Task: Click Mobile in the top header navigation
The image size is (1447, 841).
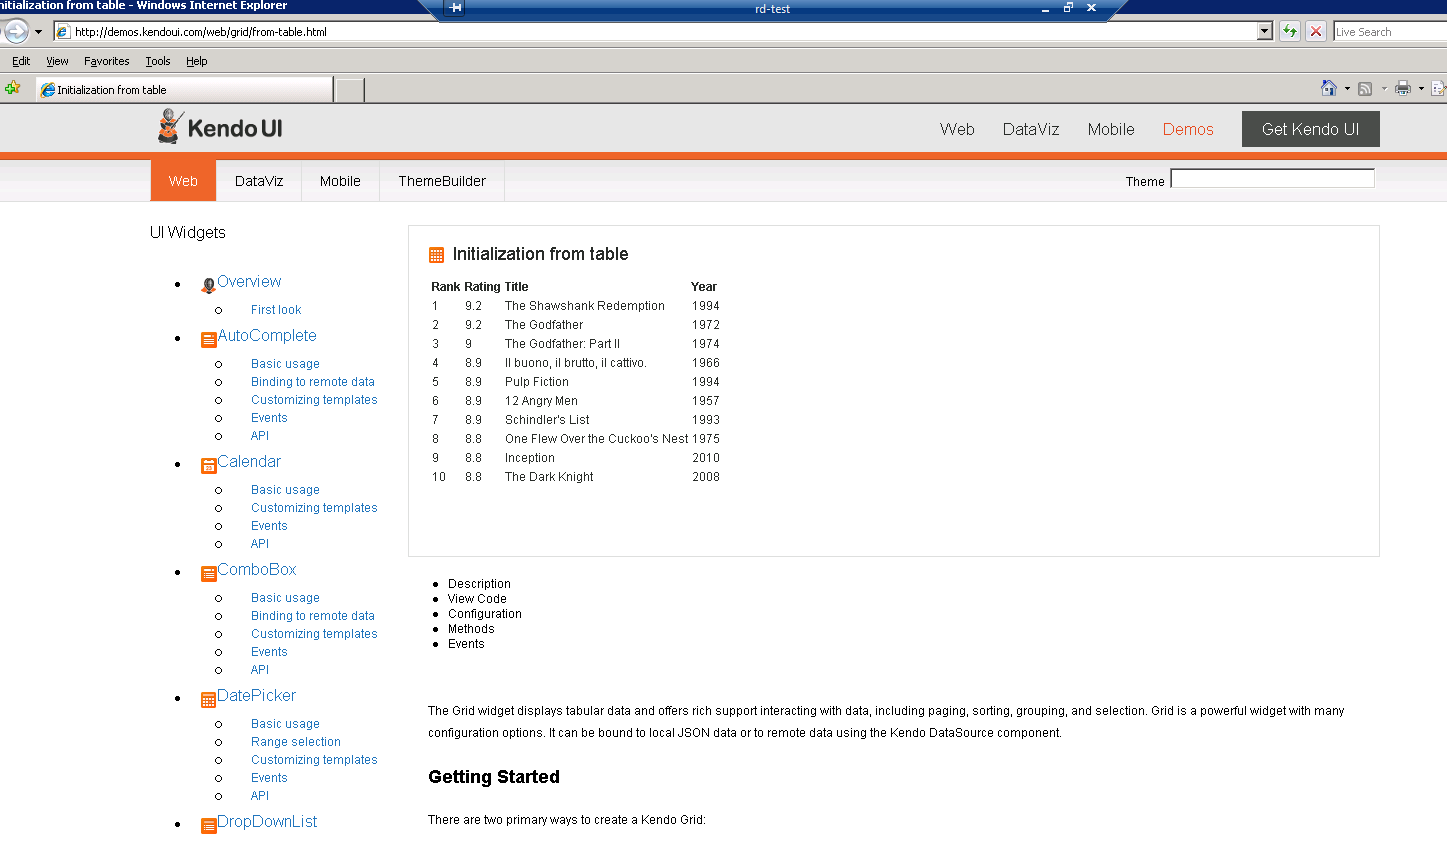Action: (x=1111, y=129)
